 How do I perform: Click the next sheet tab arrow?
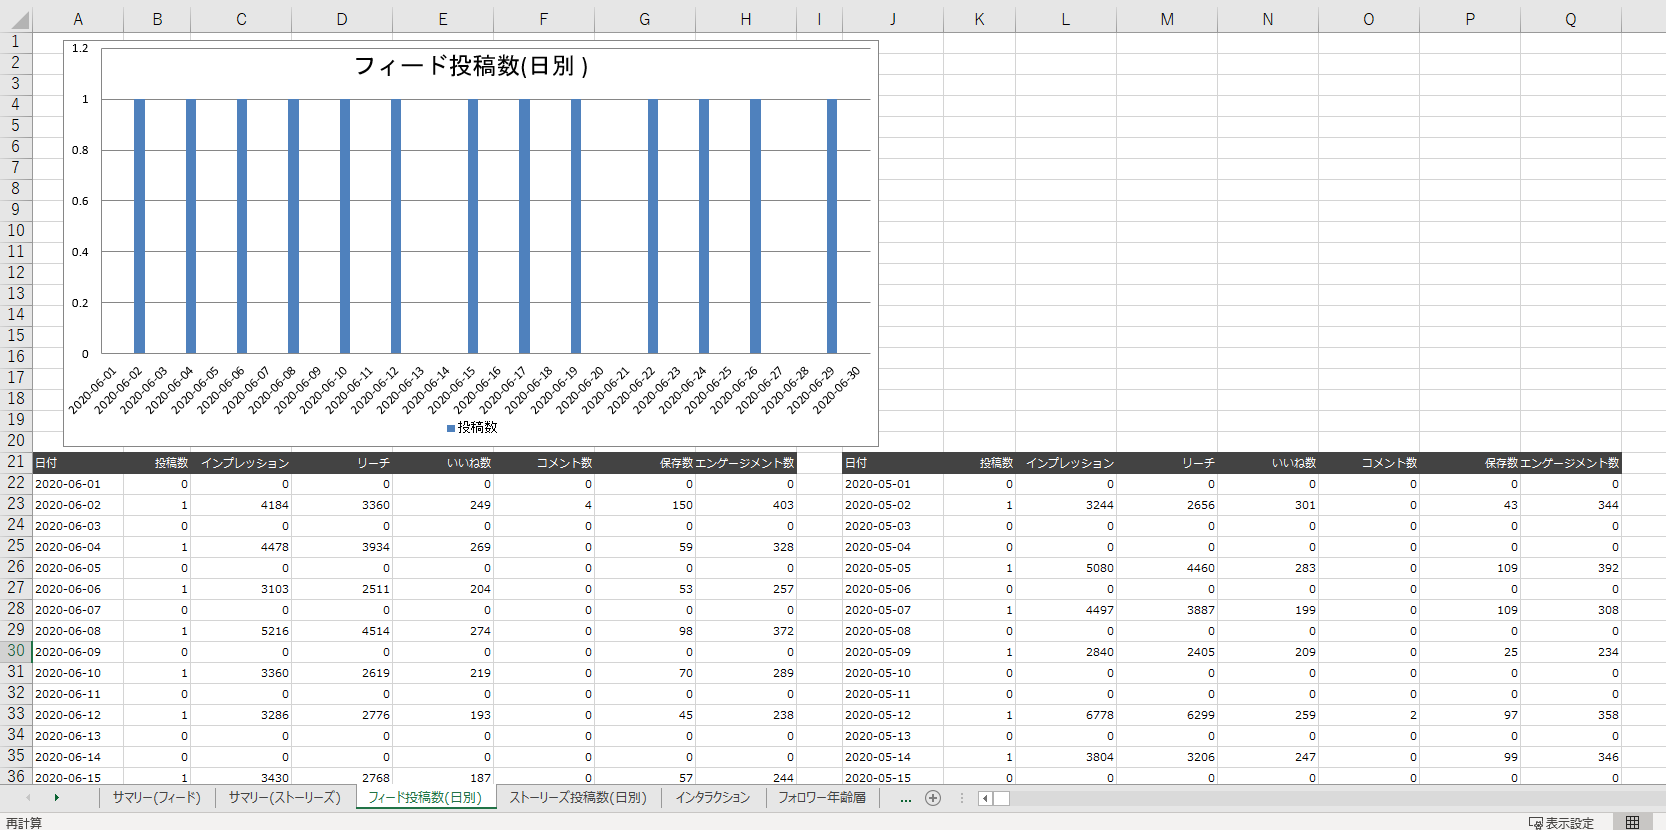tap(57, 798)
